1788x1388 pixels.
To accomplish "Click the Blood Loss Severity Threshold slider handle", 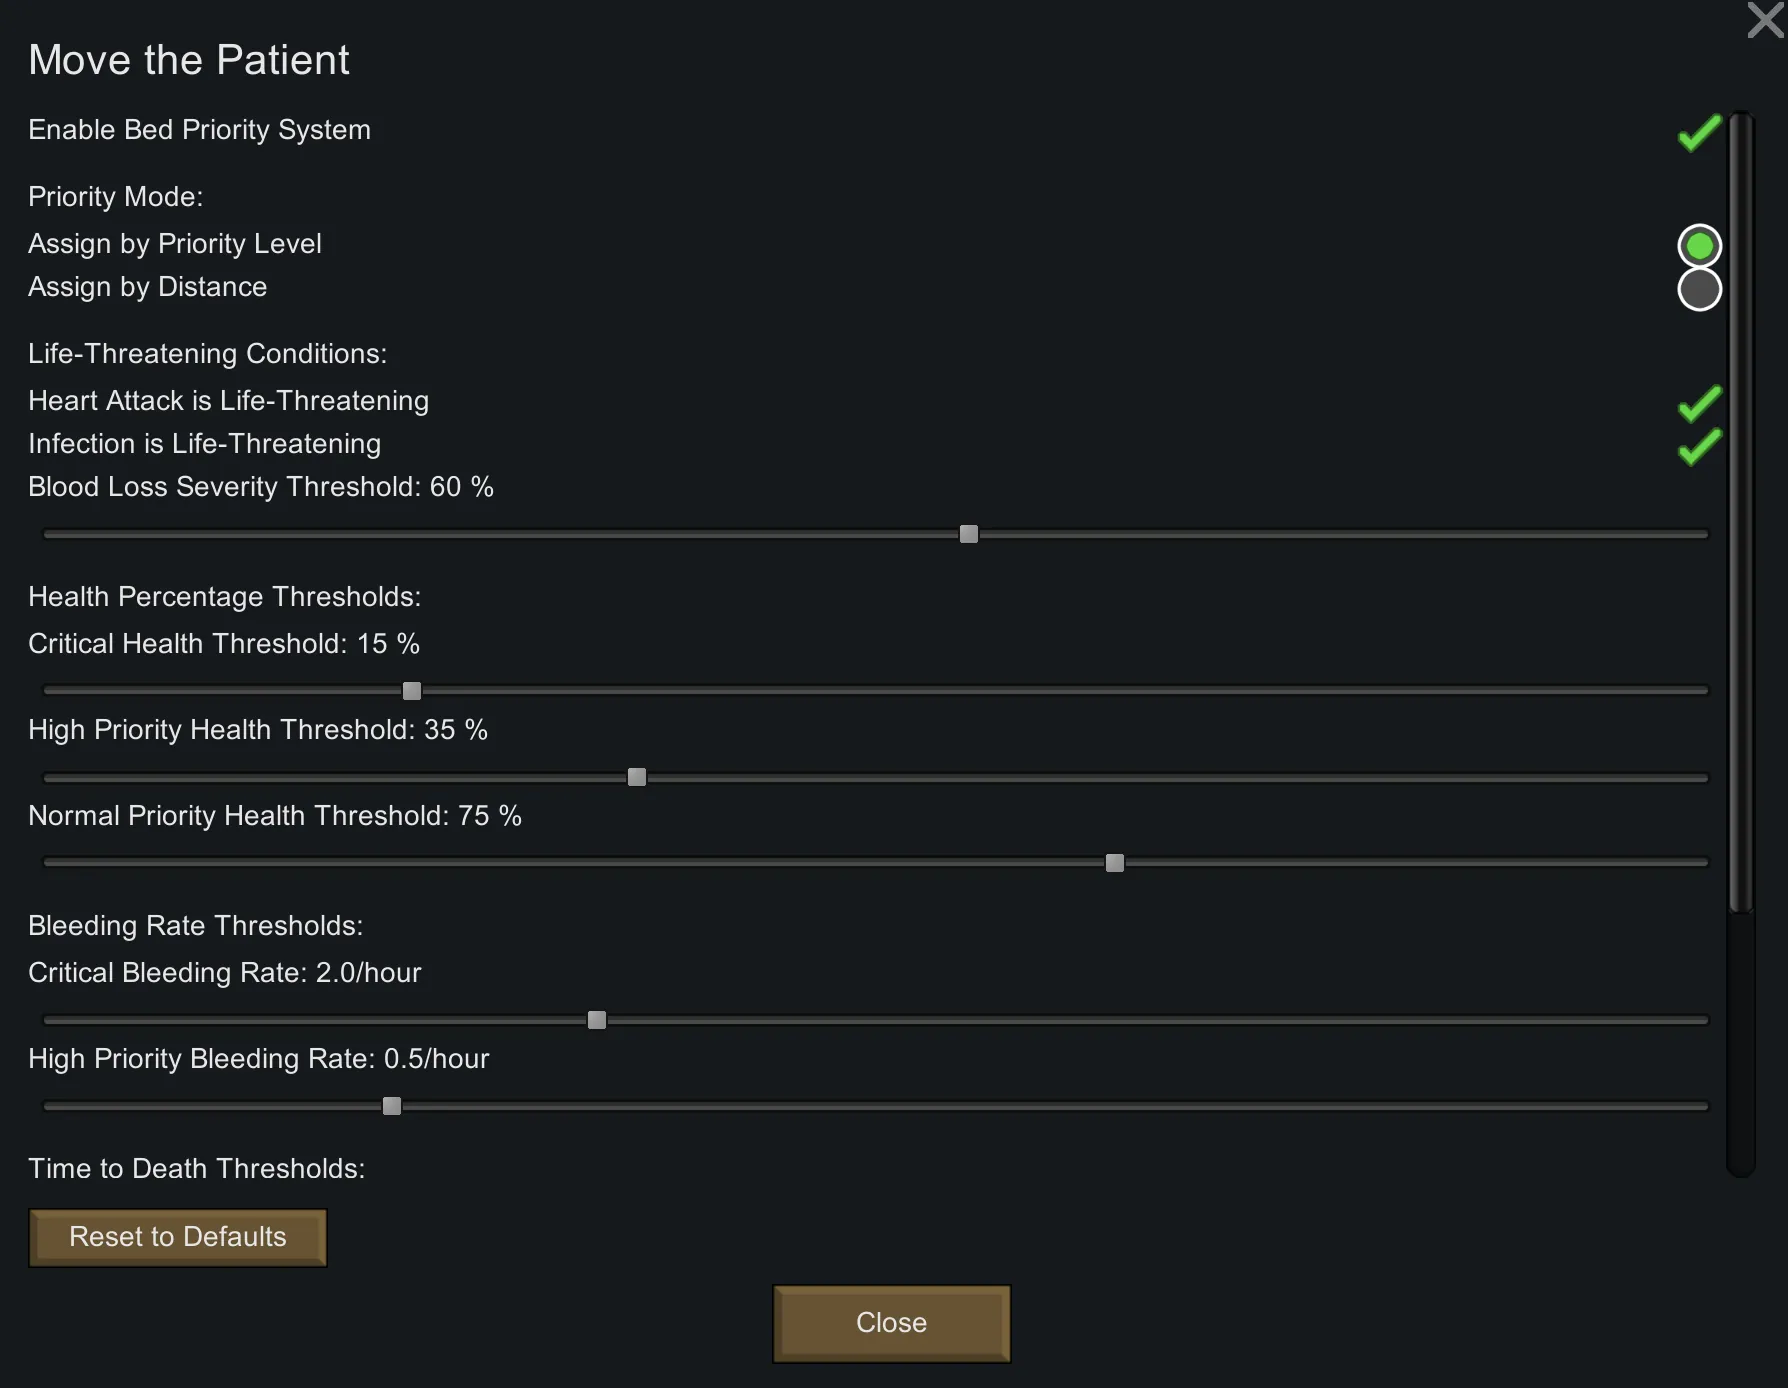I will pos(968,534).
